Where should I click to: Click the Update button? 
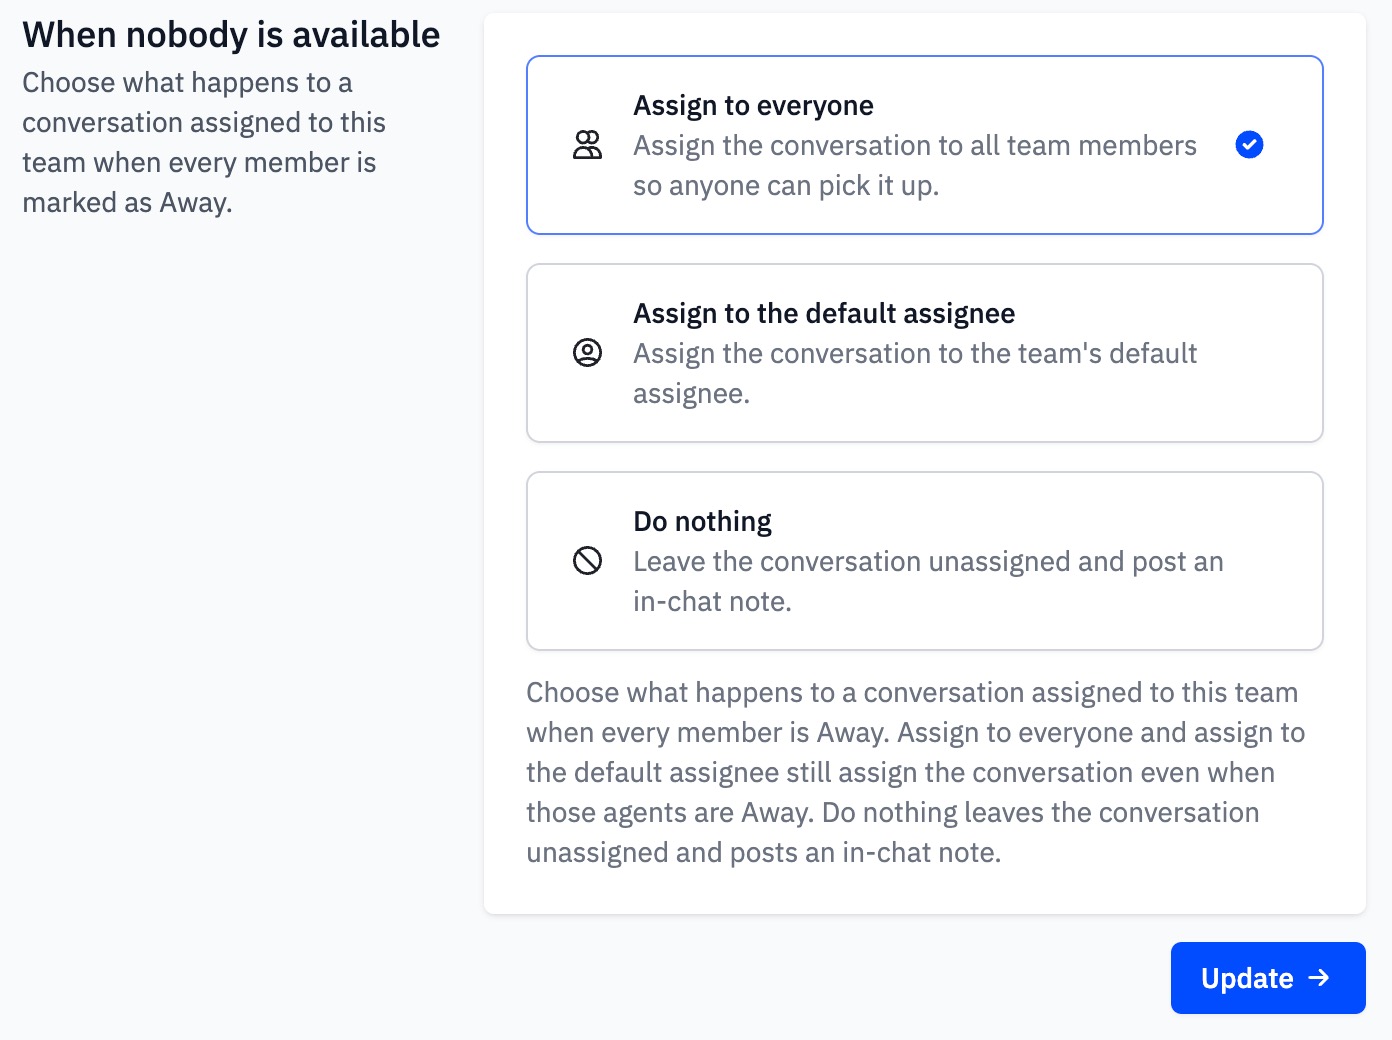click(x=1268, y=978)
